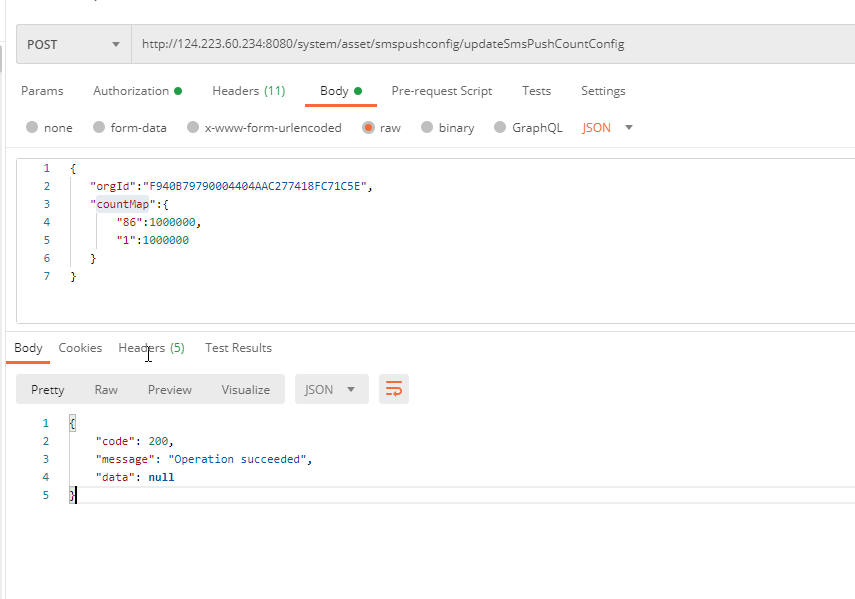Choose x-www-form-urlencoded body type
The height and width of the screenshot is (599, 855).
click(193, 128)
